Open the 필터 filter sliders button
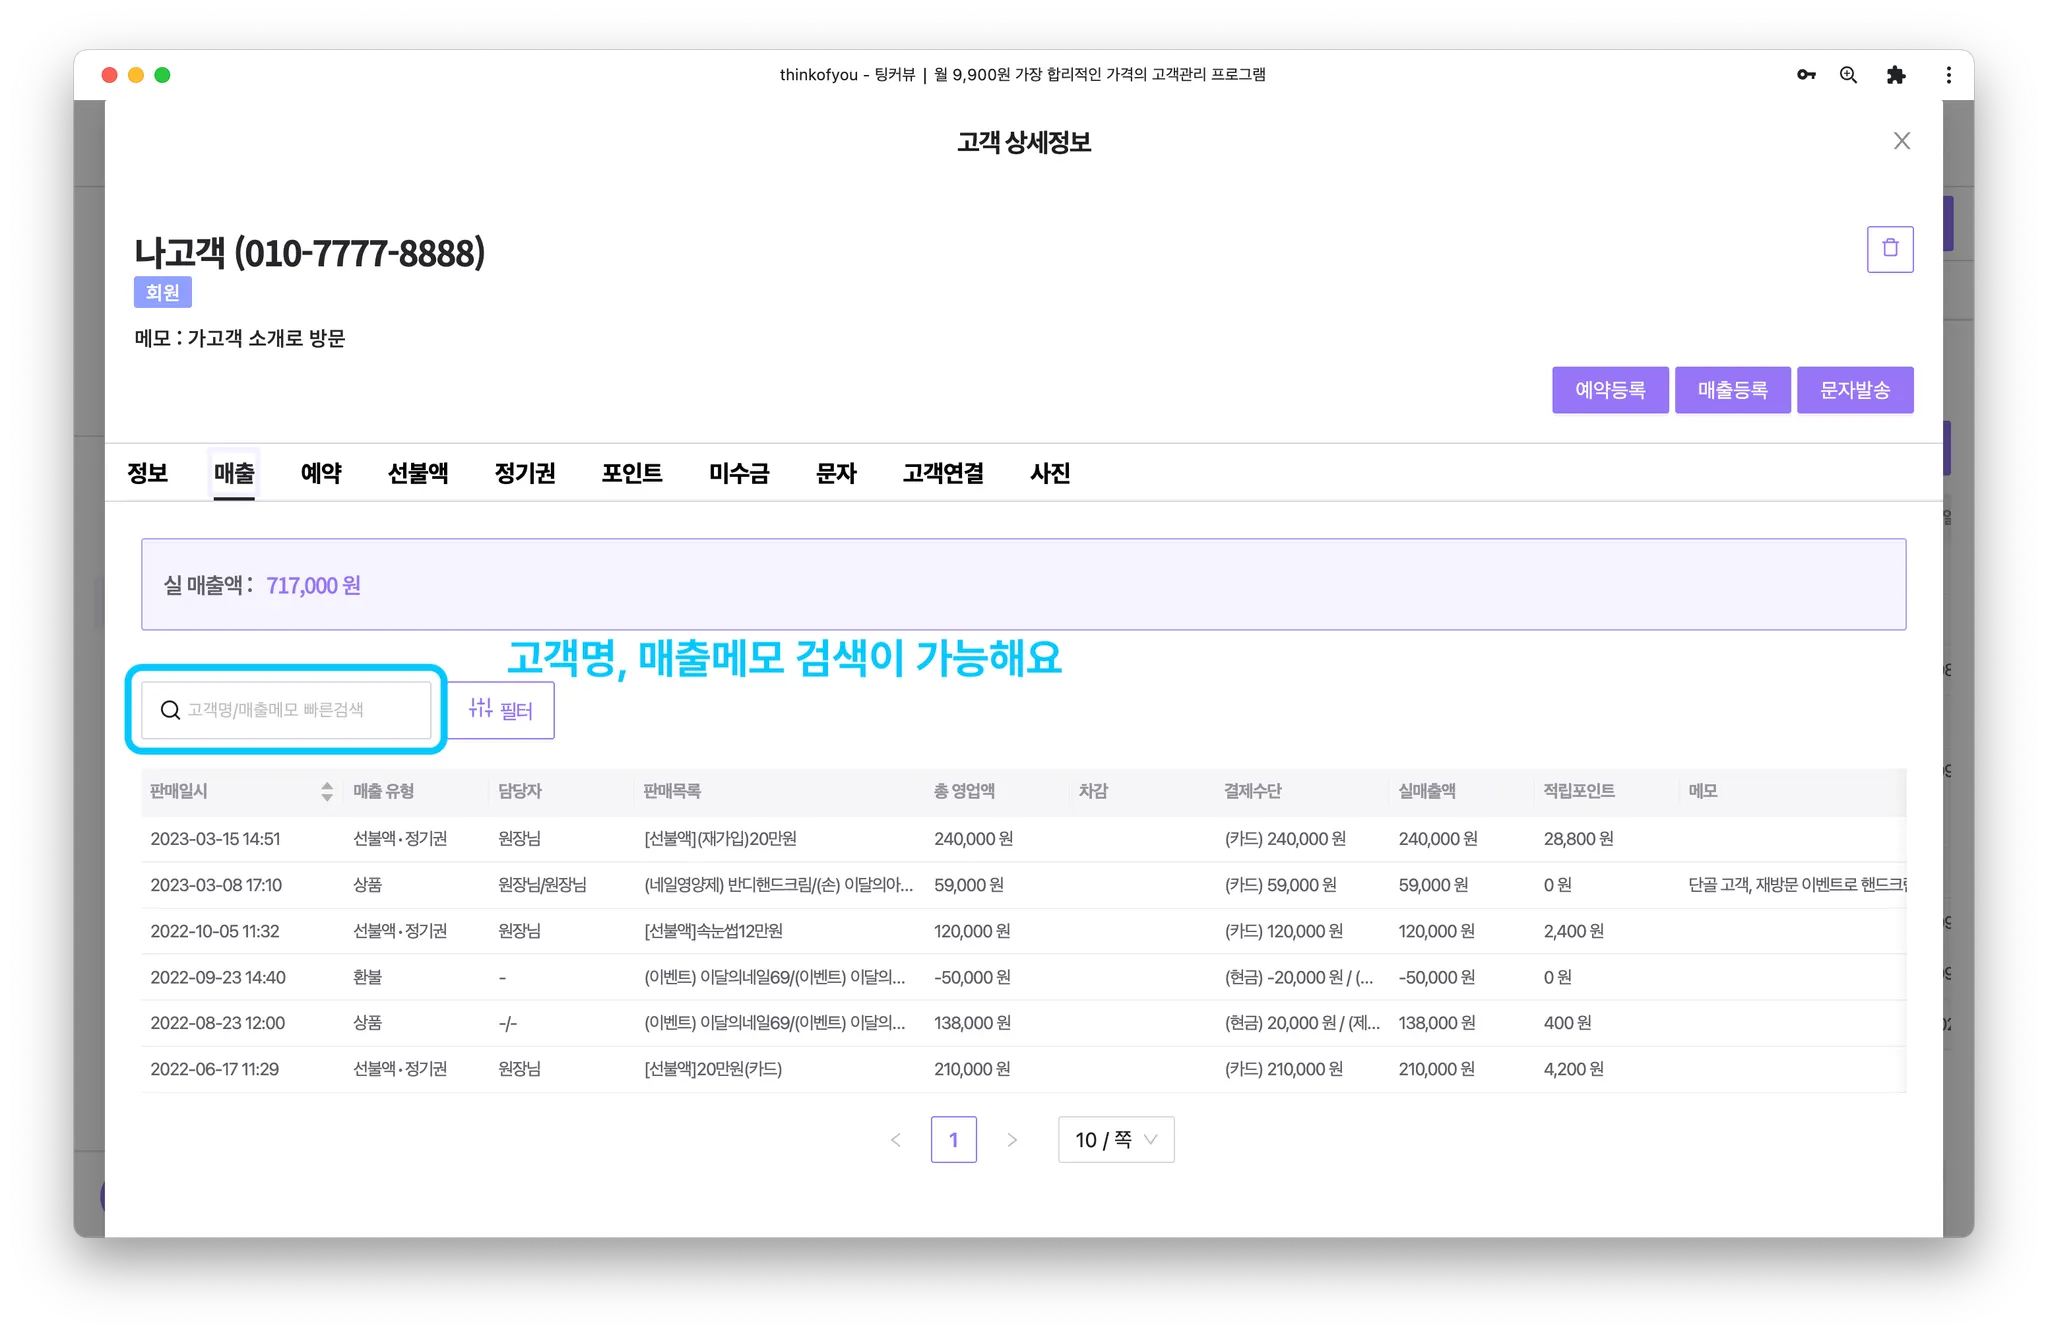 [500, 710]
